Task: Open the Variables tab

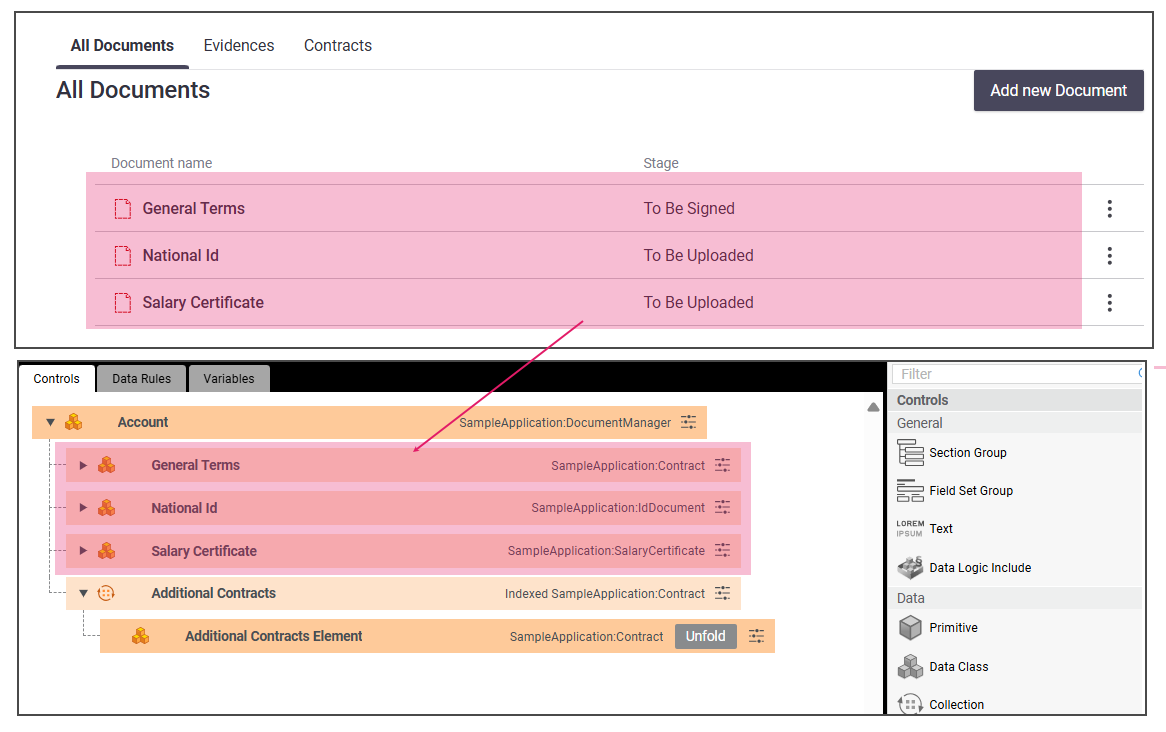Action: point(229,379)
